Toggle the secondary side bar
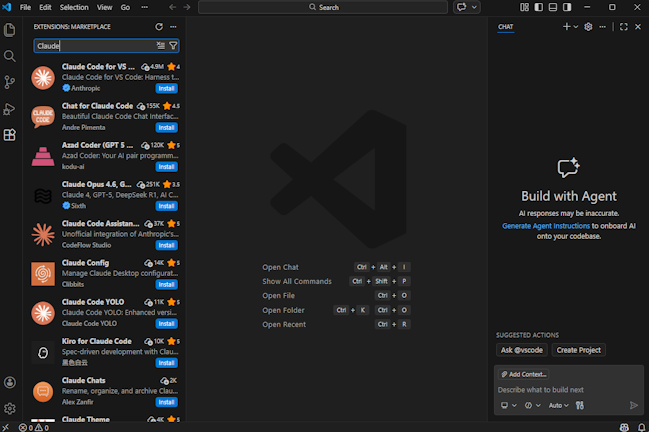 coord(567,7)
